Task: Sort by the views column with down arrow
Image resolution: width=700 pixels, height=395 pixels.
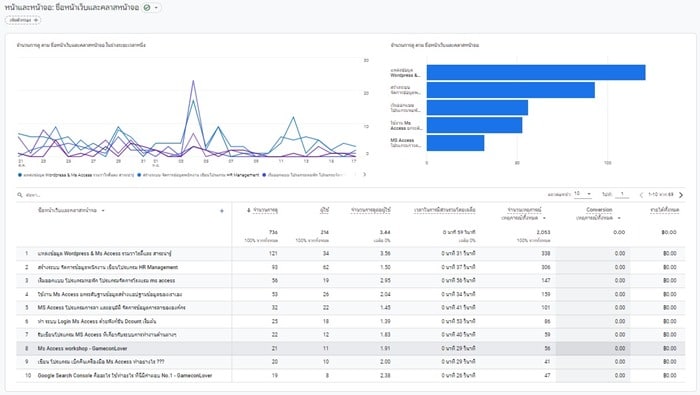Action: tap(262, 210)
